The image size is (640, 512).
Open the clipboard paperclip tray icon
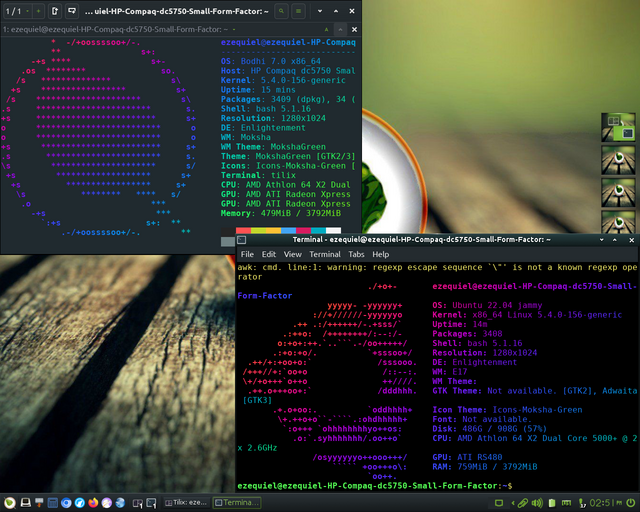tap(523, 503)
